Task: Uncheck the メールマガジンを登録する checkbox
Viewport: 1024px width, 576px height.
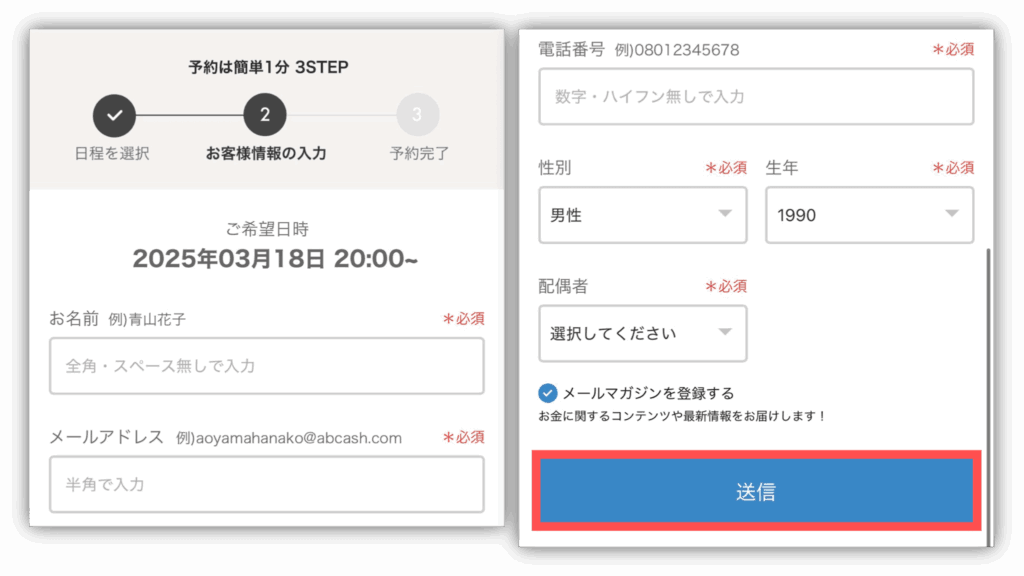Action: click(x=547, y=393)
